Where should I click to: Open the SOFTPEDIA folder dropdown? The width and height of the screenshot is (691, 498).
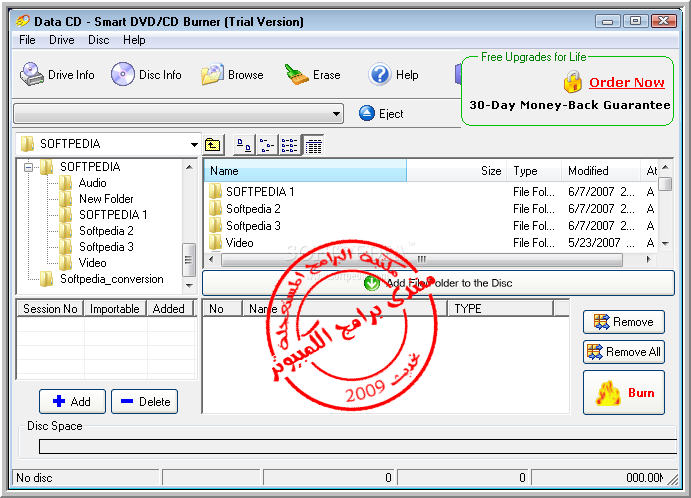(x=194, y=144)
